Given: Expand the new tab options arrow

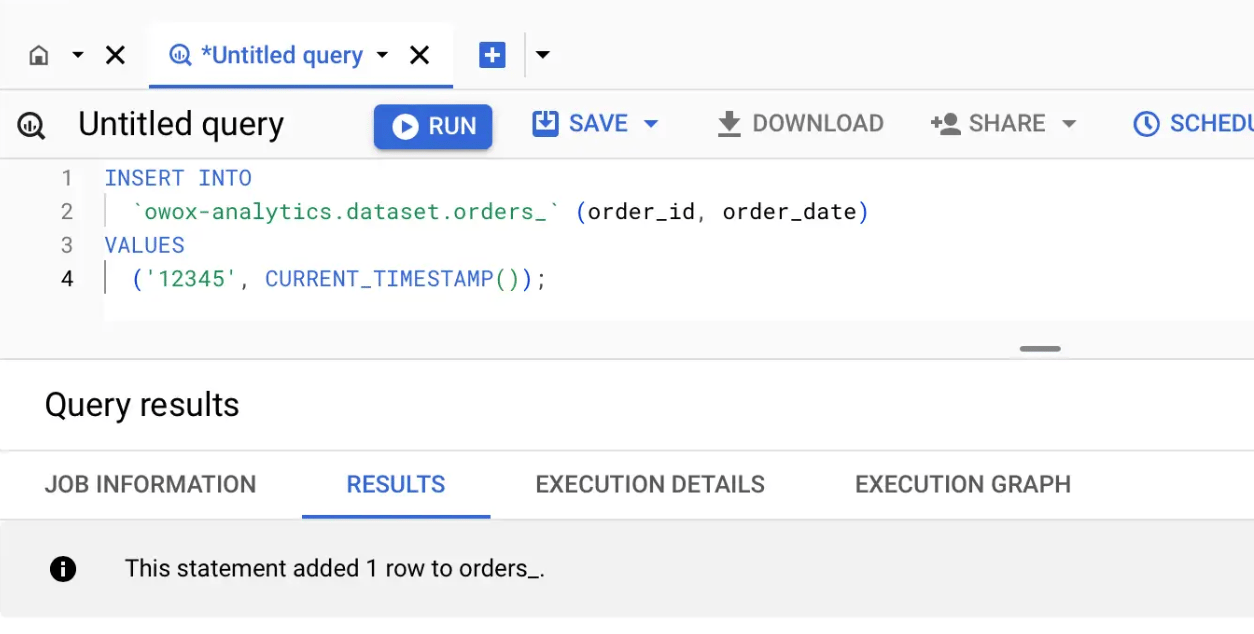Looking at the screenshot, I should point(542,55).
